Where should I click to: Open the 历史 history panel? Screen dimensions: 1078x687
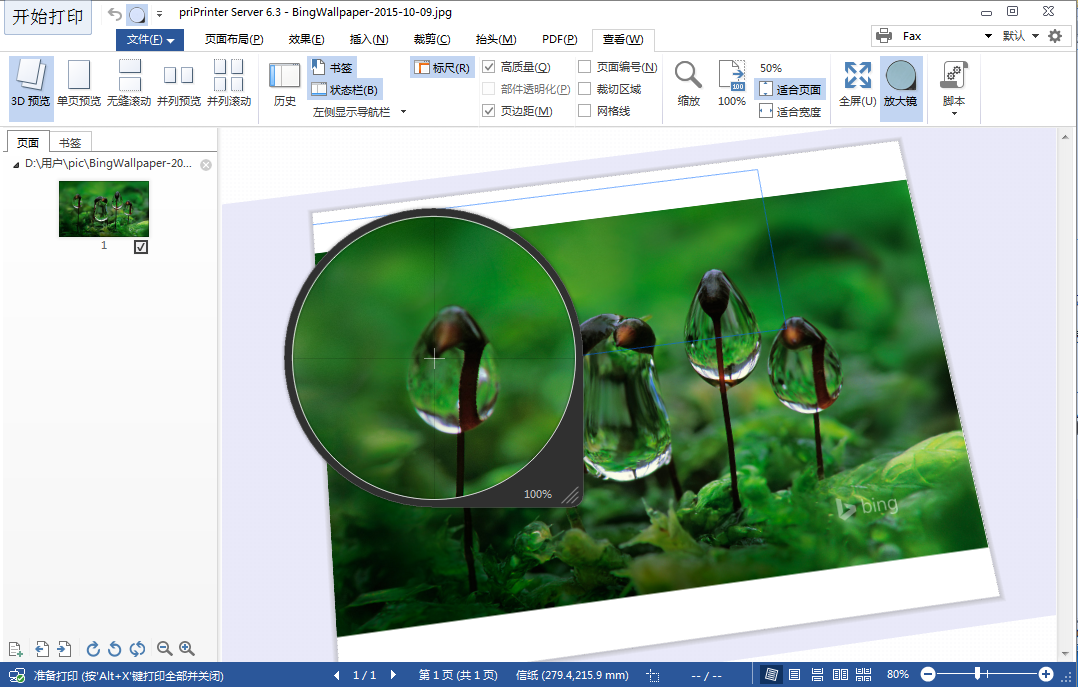click(x=285, y=88)
